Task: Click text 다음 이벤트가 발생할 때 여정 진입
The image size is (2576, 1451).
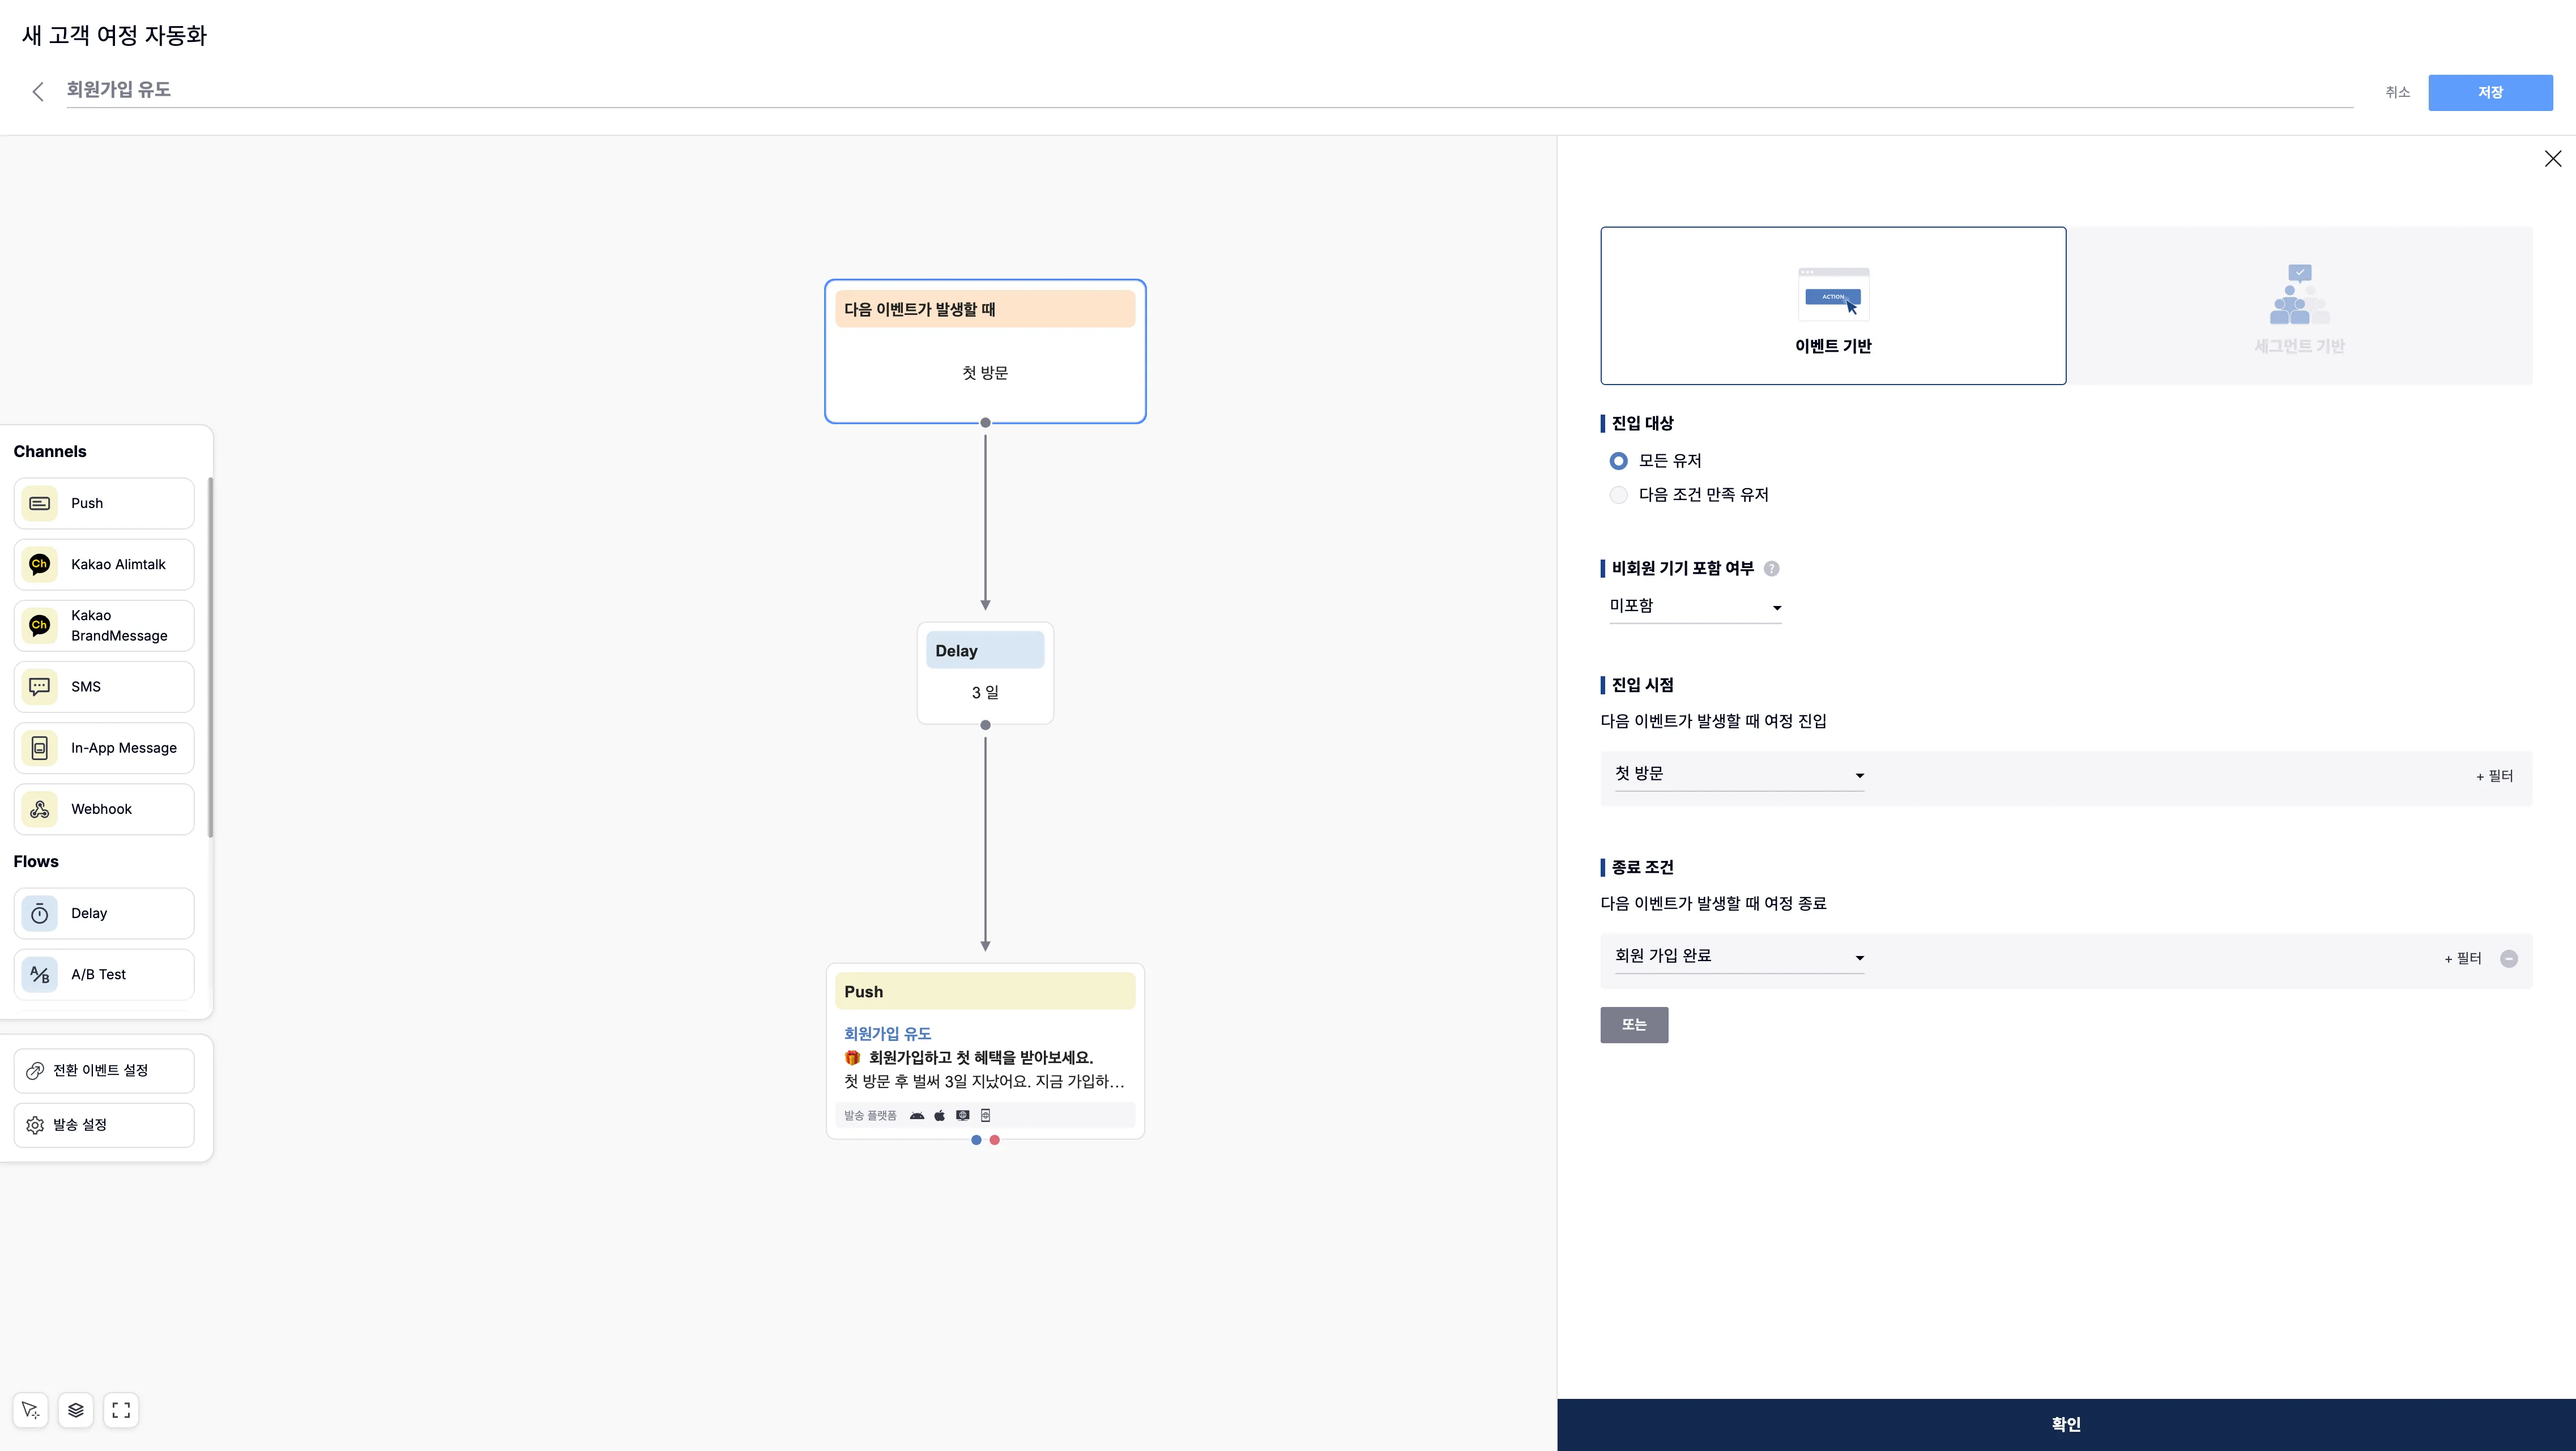Action: 1713,721
